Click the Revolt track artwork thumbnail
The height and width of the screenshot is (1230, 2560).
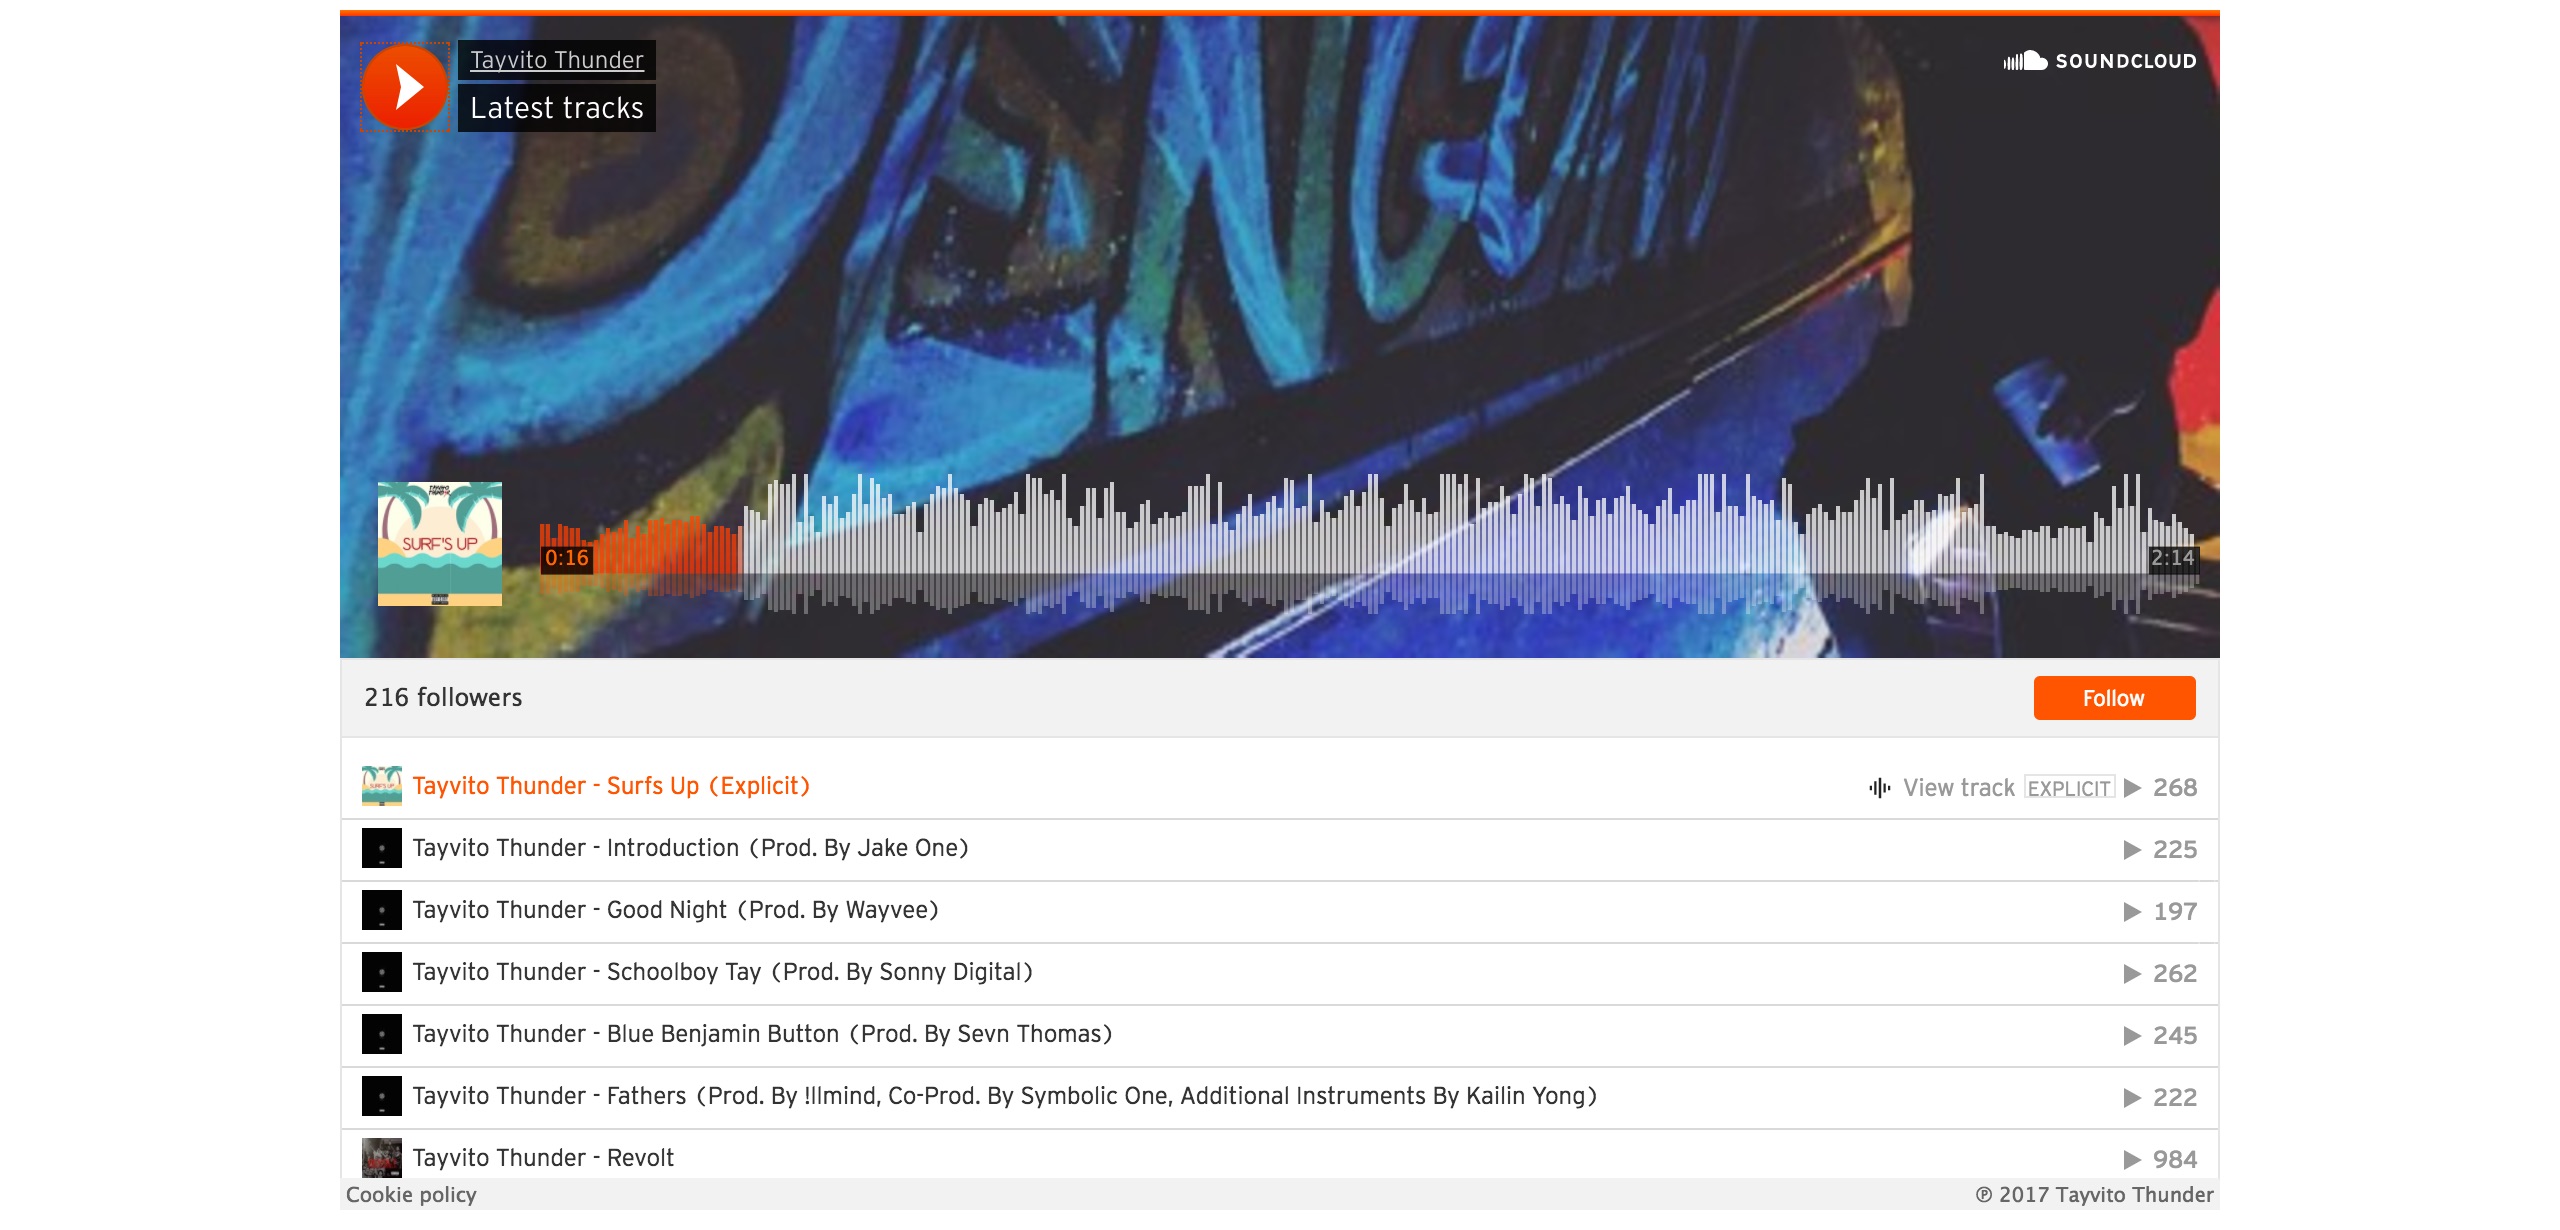(382, 1158)
